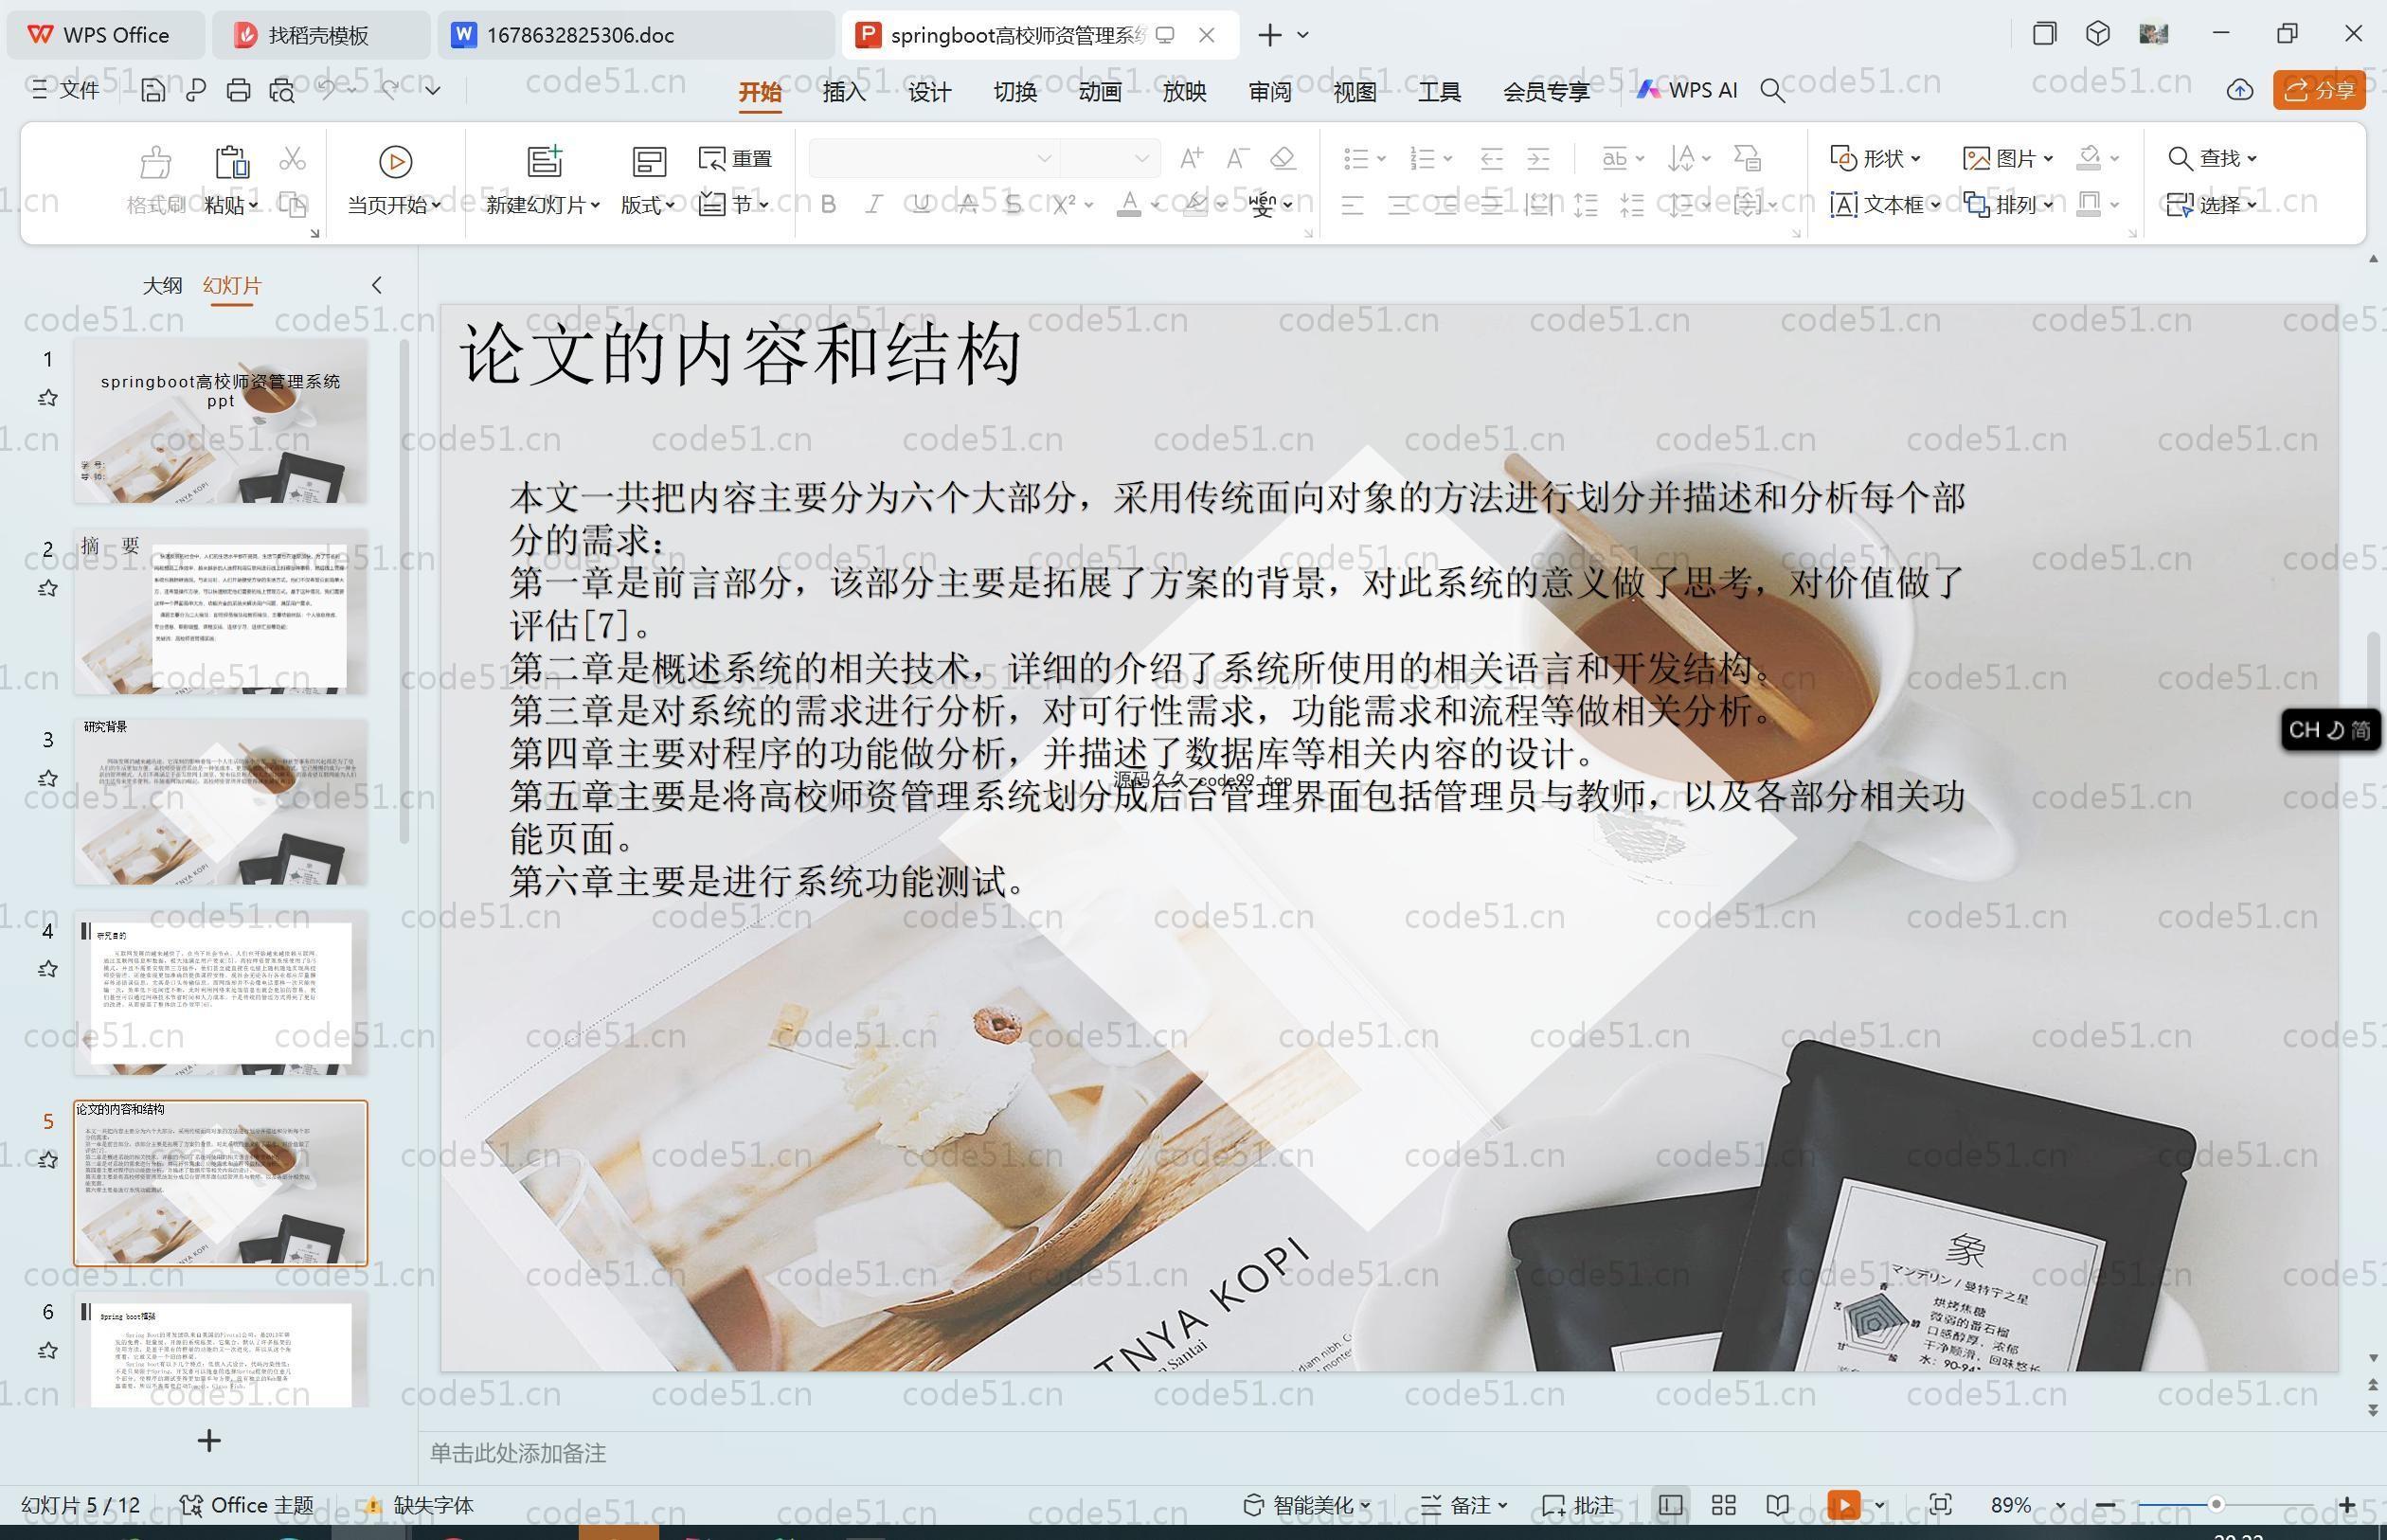2387x1540 pixels.
Task: Click the Undo arrow icon
Action: 326,90
